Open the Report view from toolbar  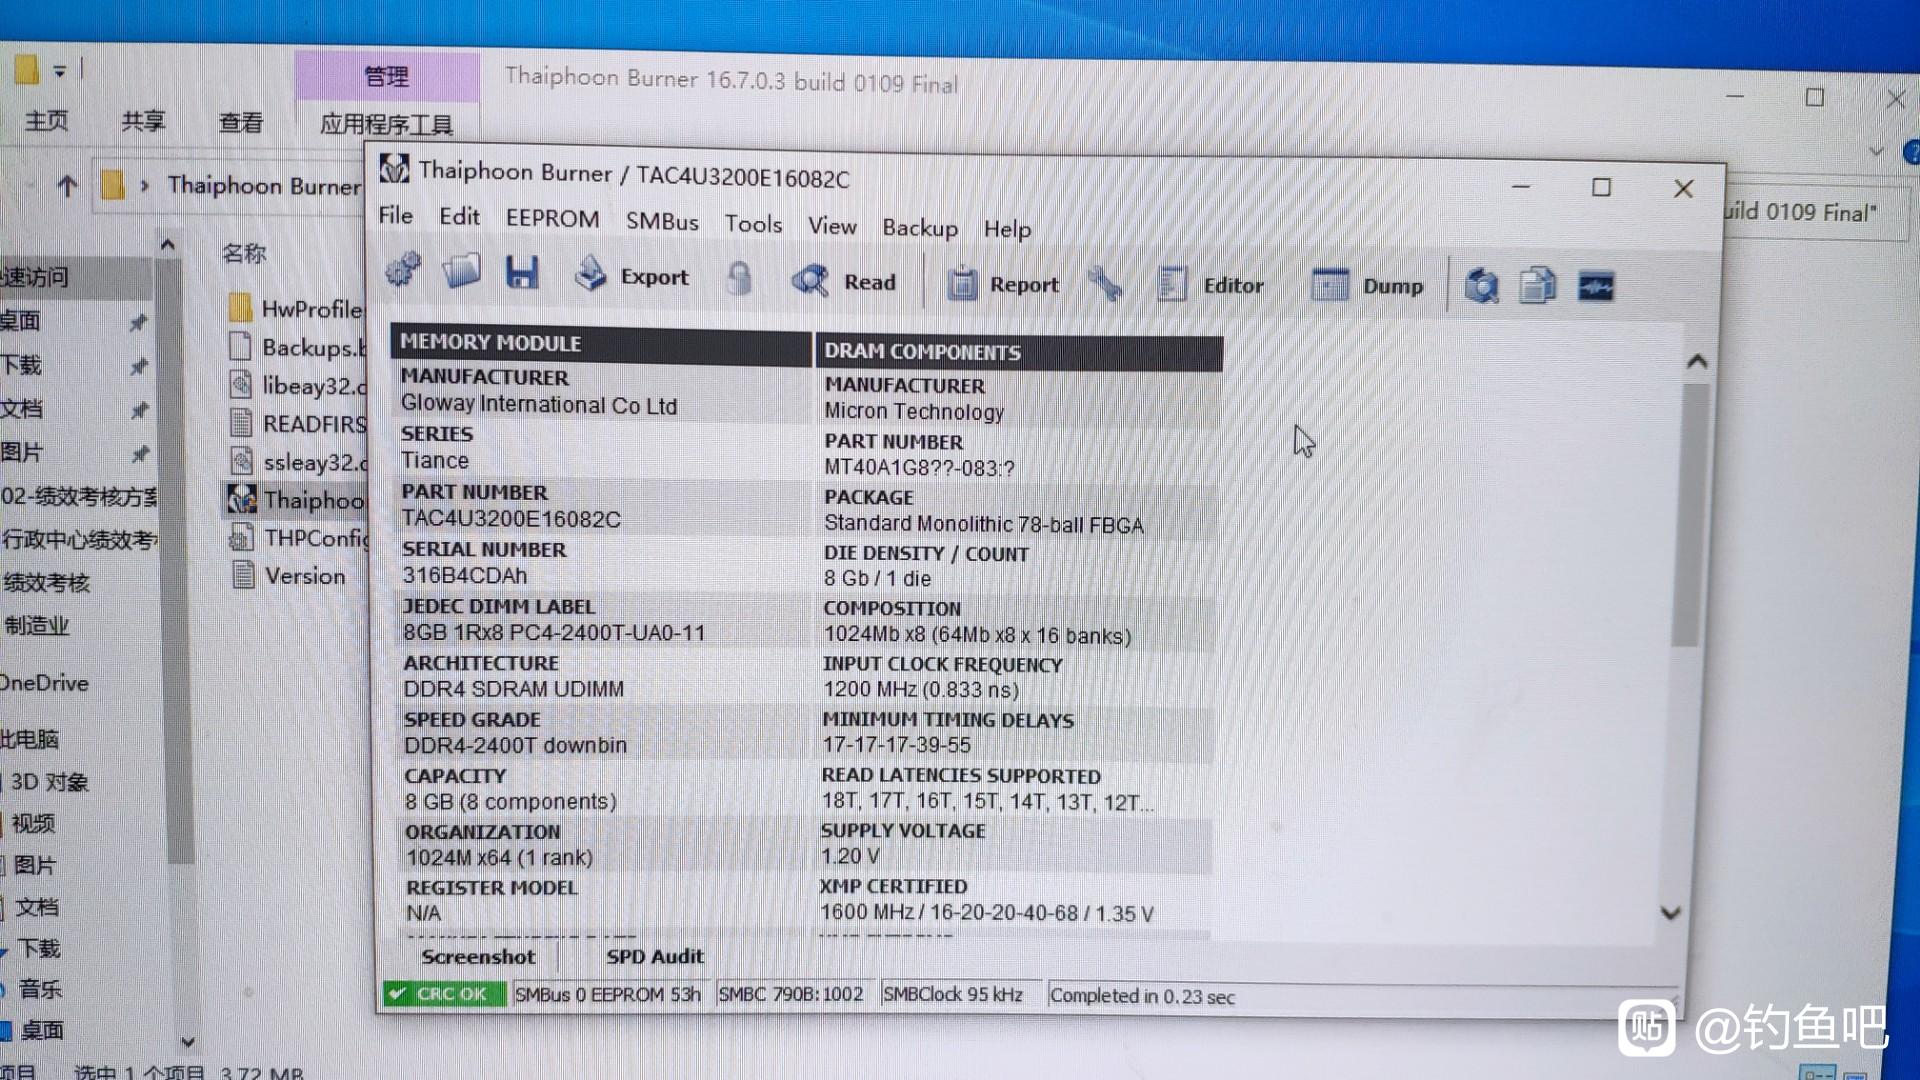coord(1003,284)
